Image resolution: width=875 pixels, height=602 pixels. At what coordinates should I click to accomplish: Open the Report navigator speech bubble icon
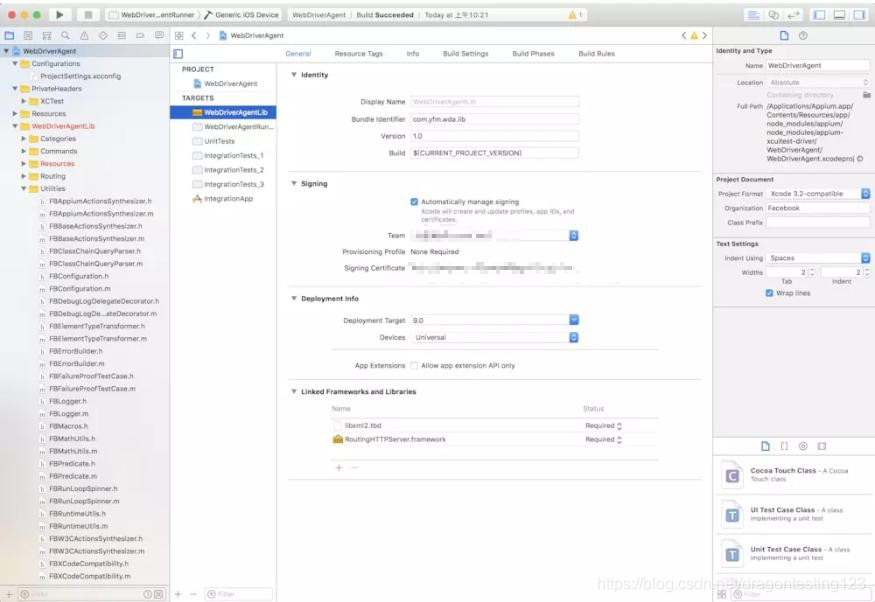point(159,36)
